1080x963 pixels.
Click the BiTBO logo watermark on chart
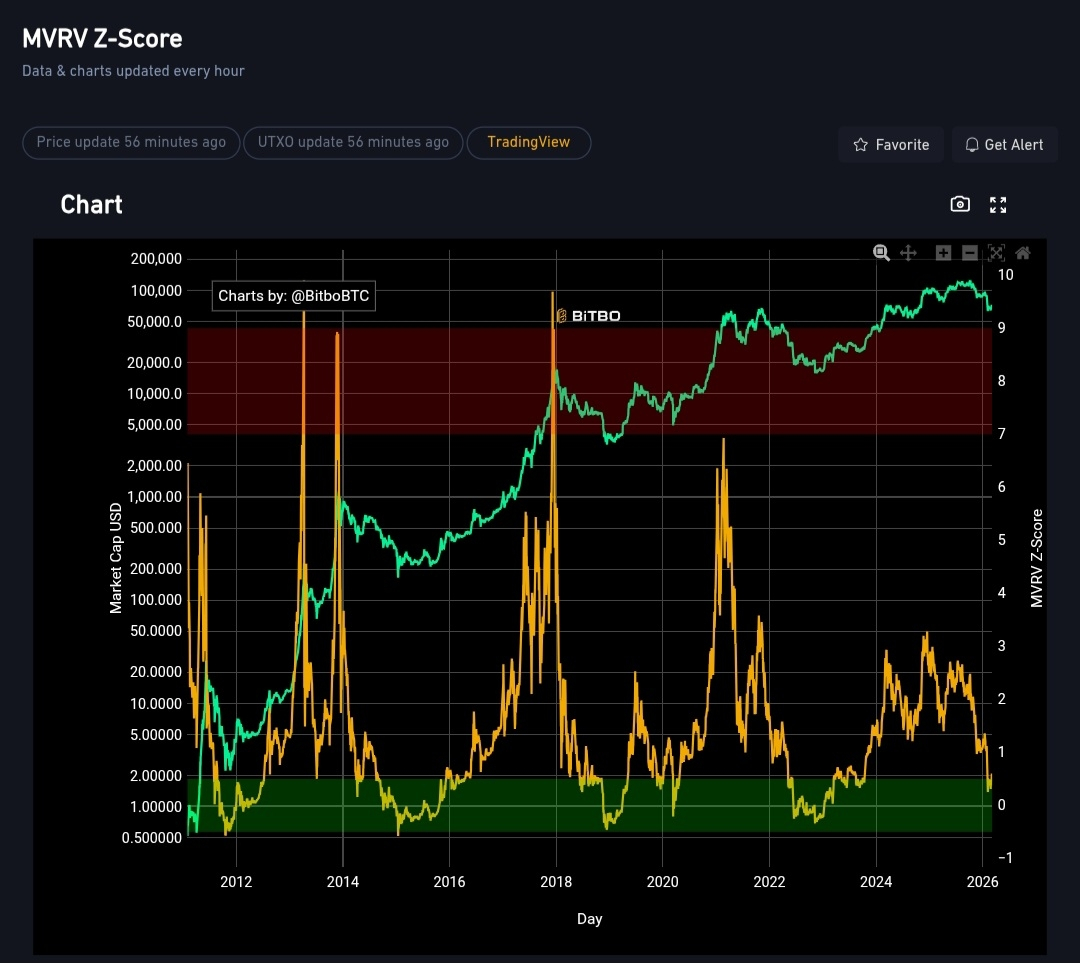(x=588, y=316)
